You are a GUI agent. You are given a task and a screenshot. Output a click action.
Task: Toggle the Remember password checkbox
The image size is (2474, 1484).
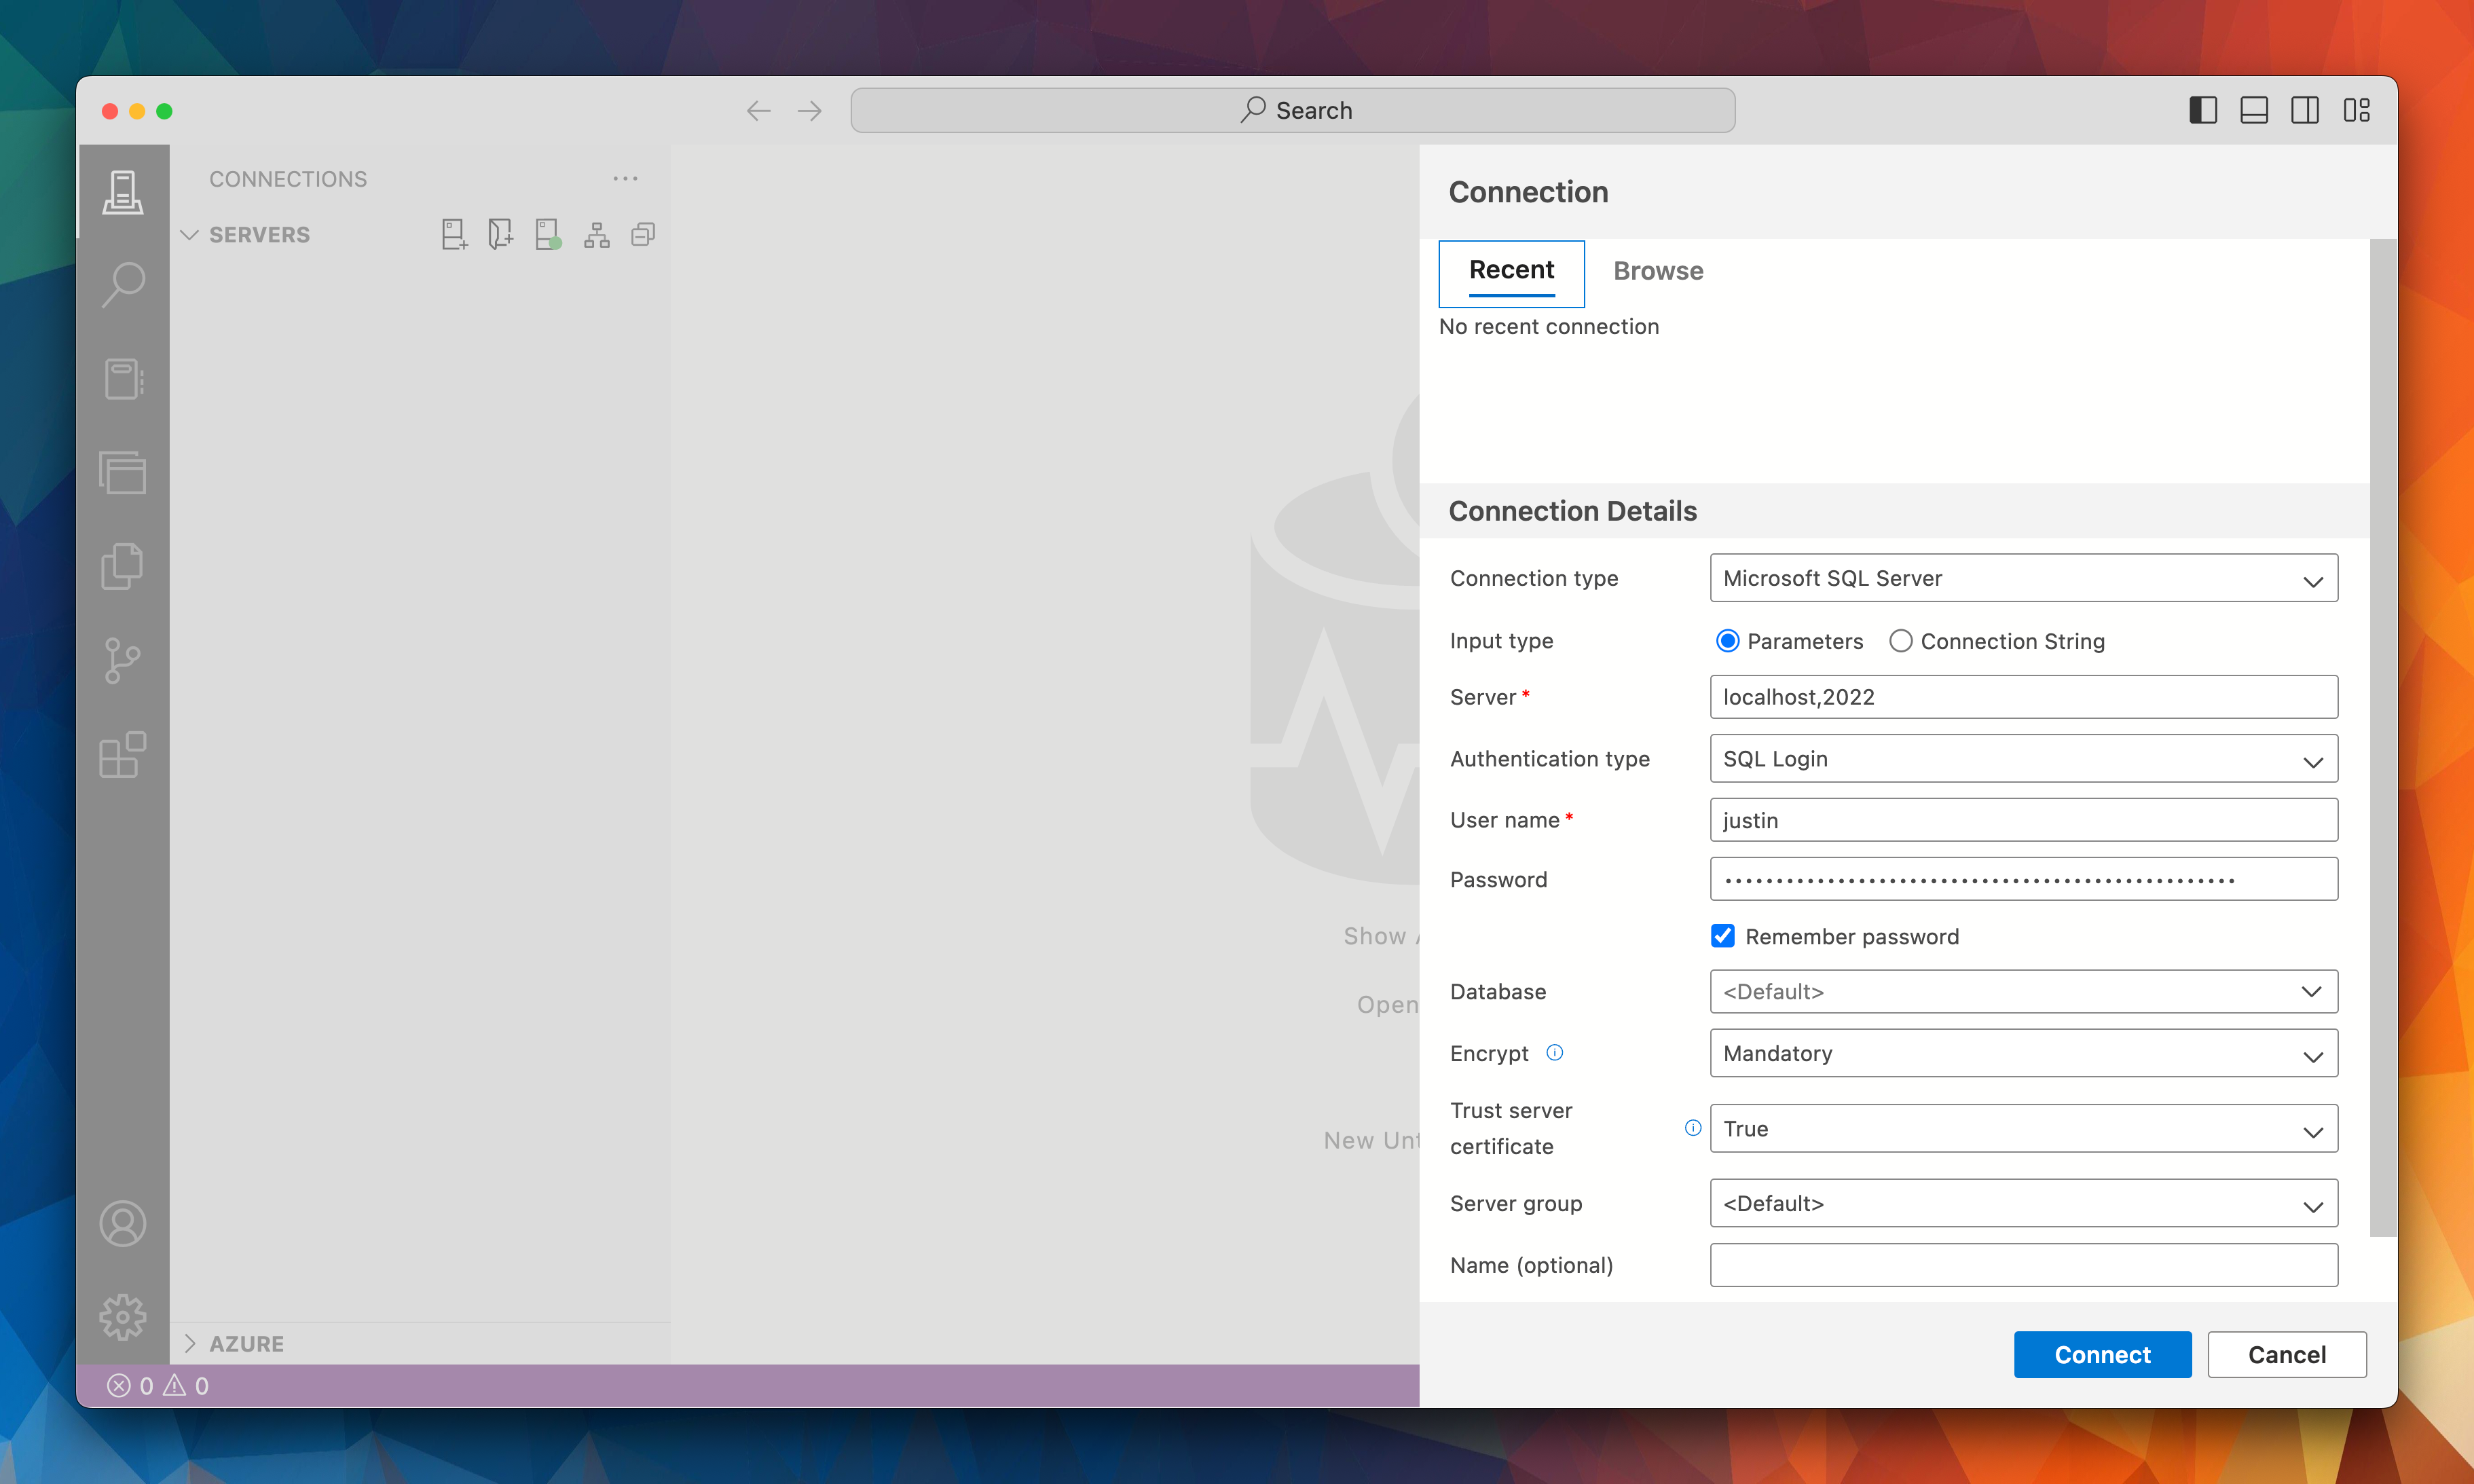point(1722,936)
